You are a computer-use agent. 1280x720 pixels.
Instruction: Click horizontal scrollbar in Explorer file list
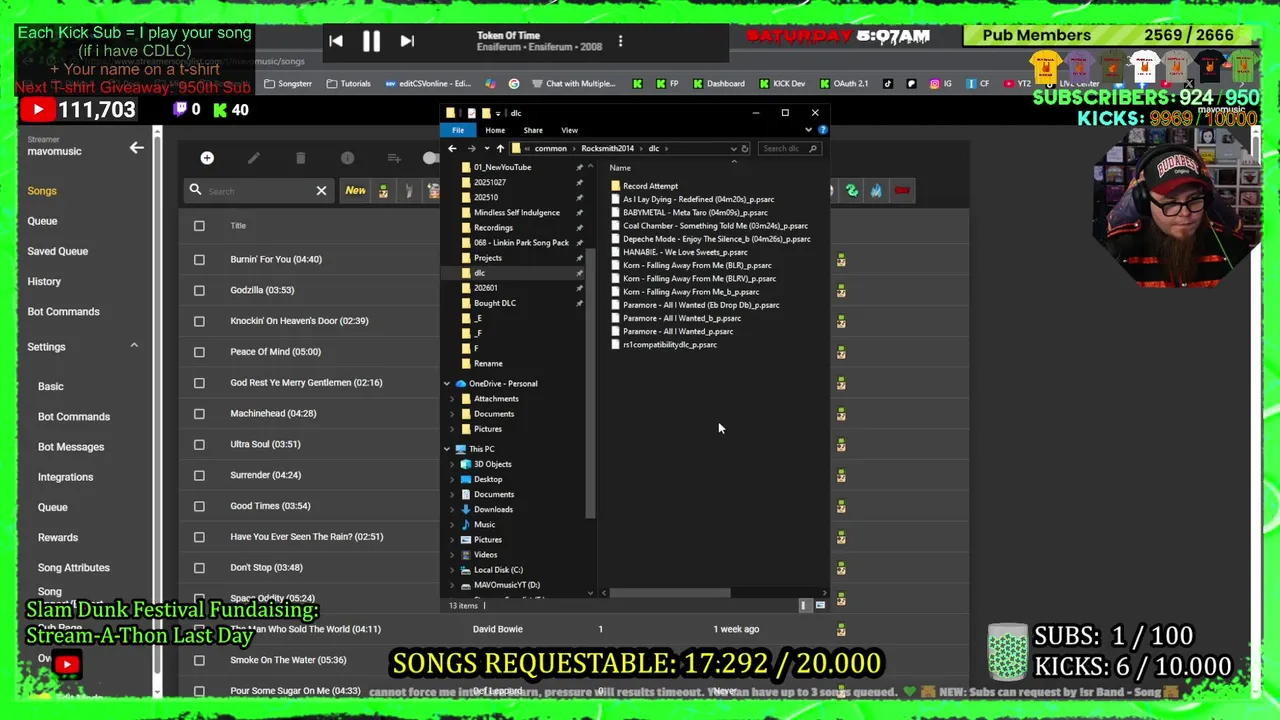(x=670, y=593)
